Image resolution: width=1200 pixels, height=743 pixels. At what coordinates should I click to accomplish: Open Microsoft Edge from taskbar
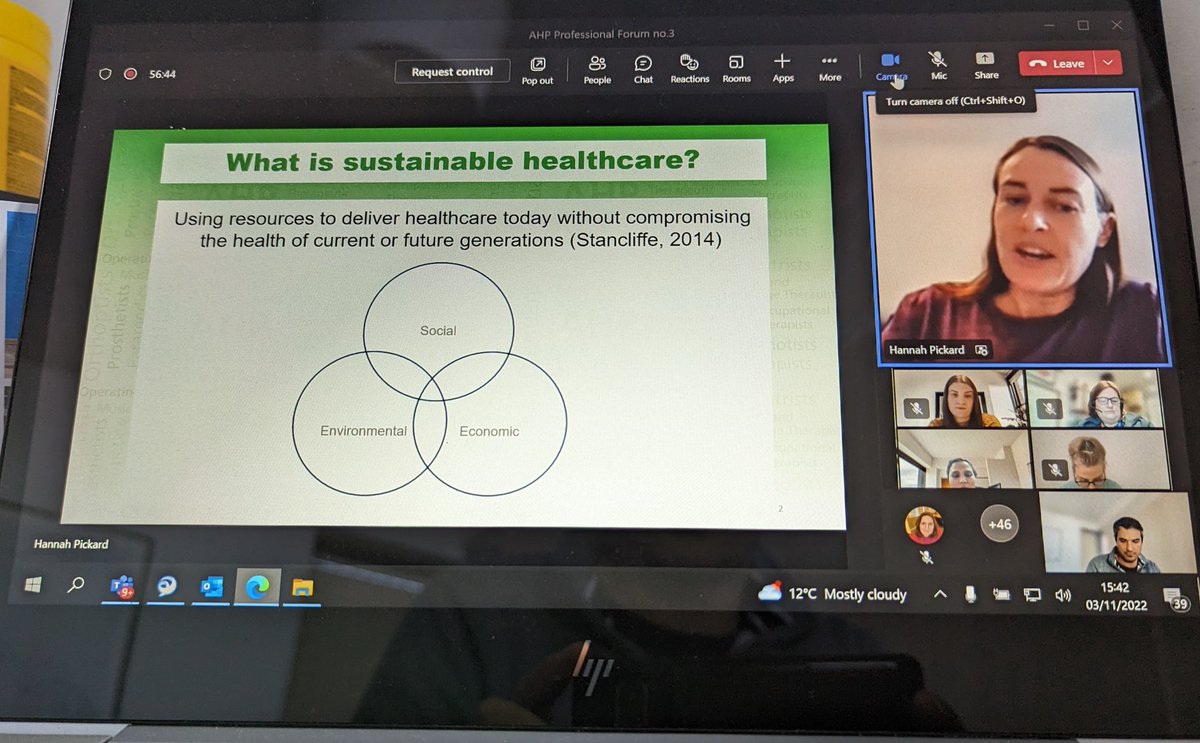(257, 588)
